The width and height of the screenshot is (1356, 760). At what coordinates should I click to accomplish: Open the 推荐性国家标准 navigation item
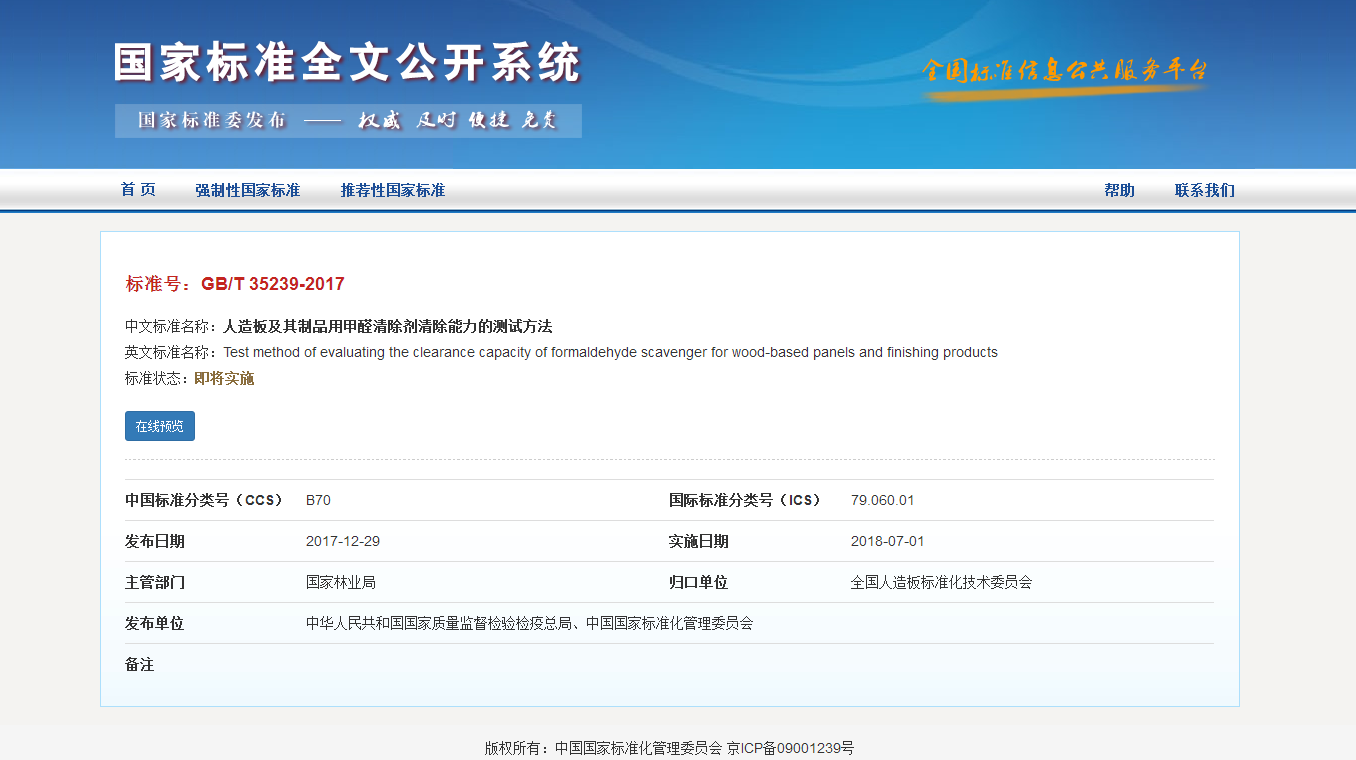pos(392,190)
